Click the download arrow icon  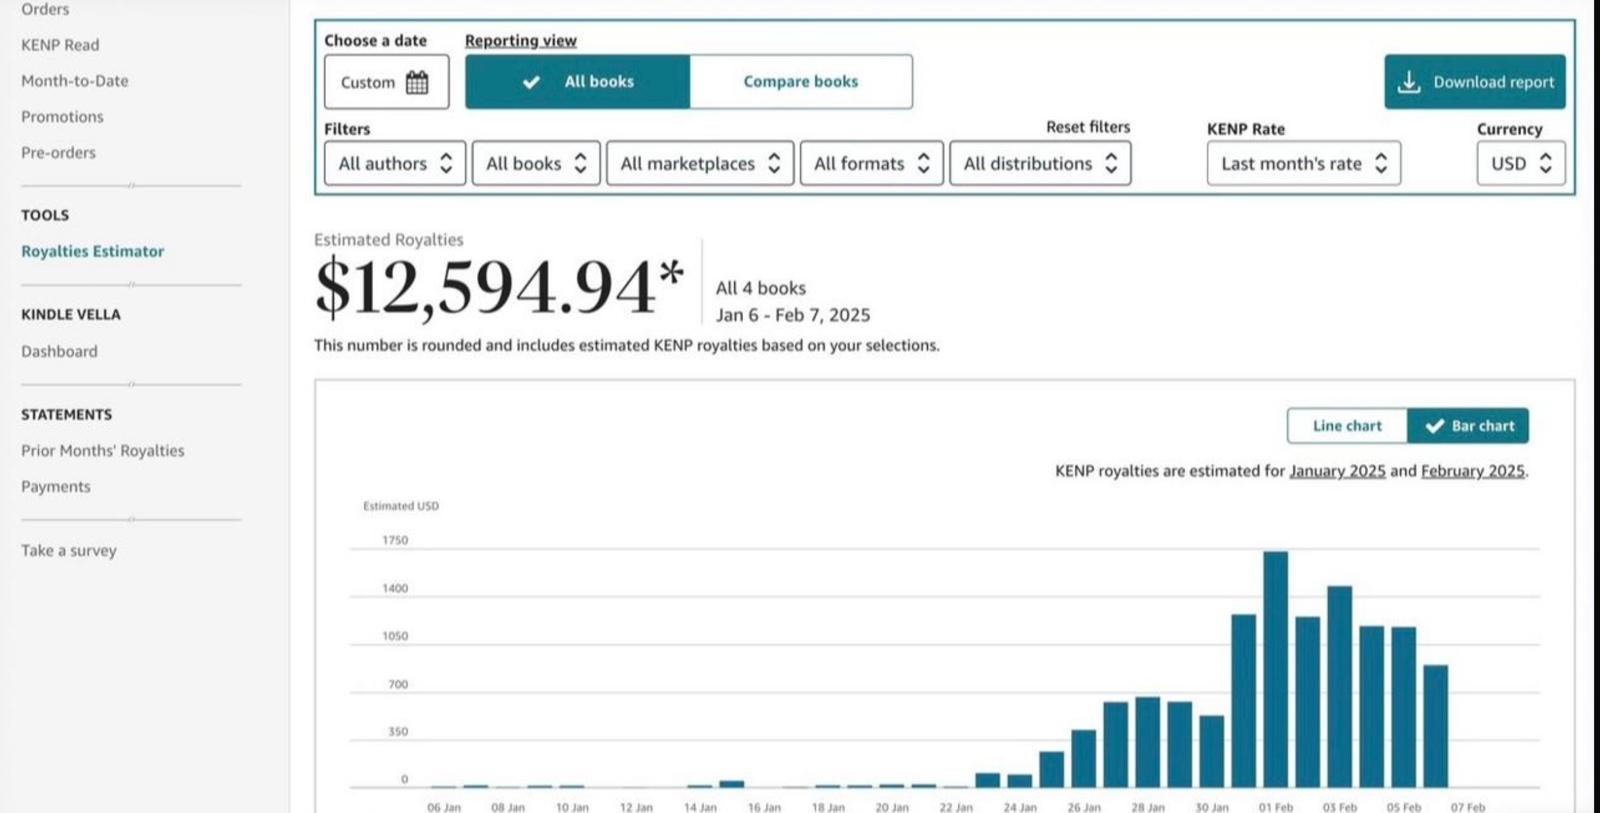point(1408,82)
